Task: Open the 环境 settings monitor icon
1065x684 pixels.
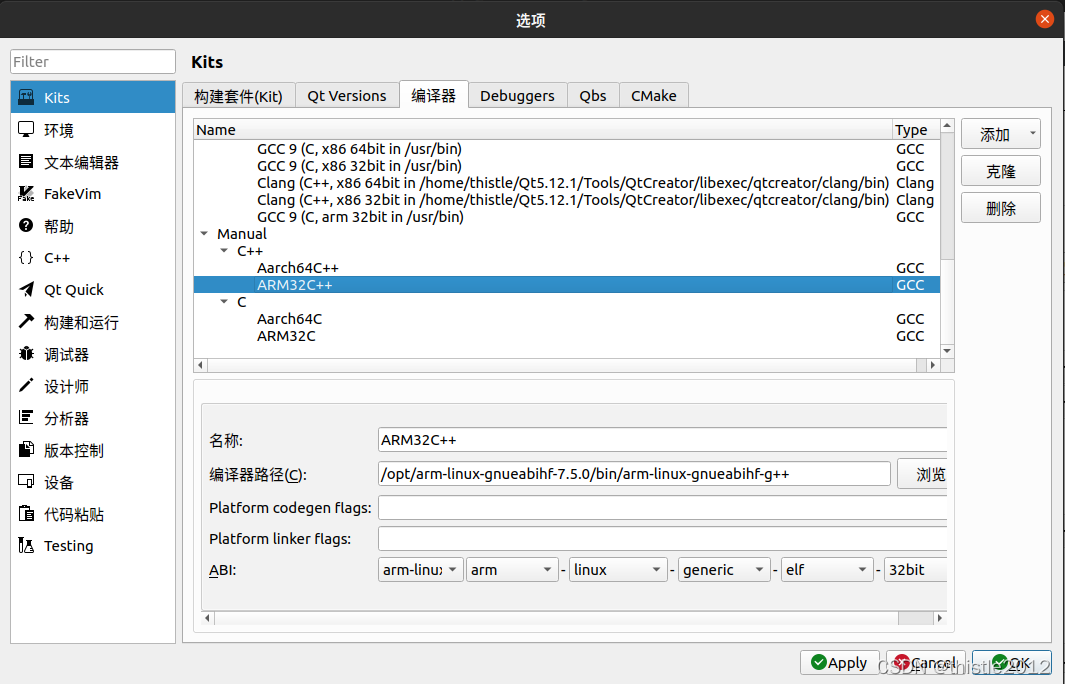Action: [26, 129]
